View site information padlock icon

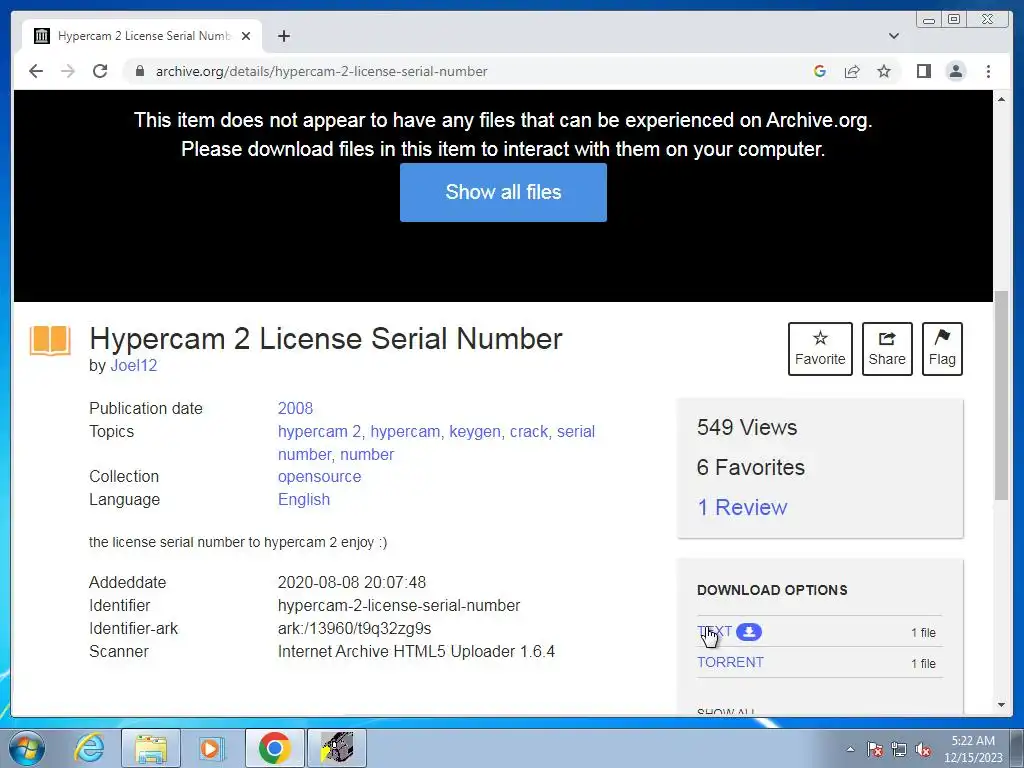point(140,71)
